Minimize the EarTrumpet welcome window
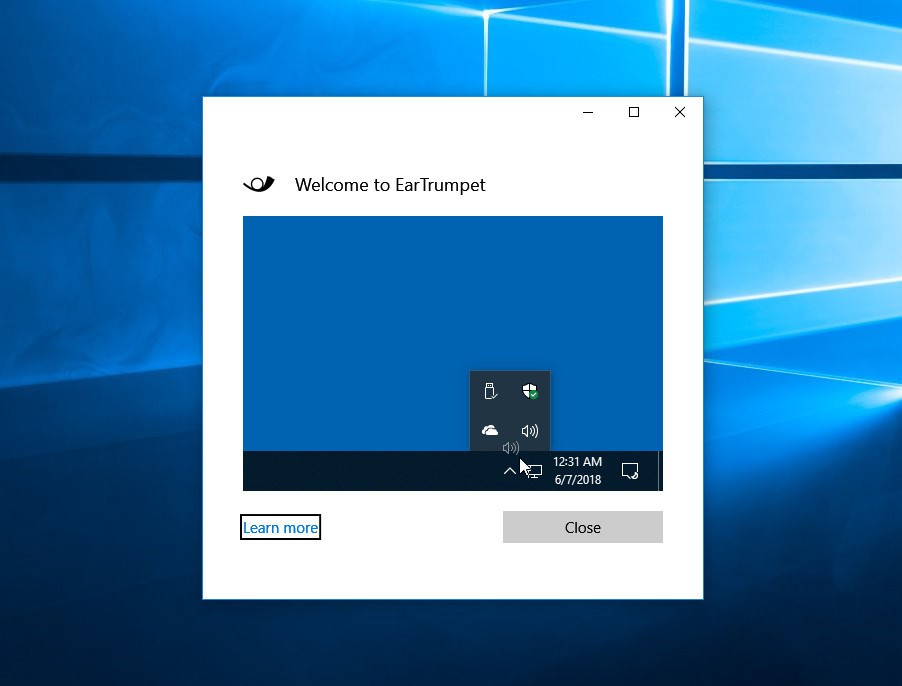Viewport: 902px width, 686px height. pyautogui.click(x=588, y=112)
